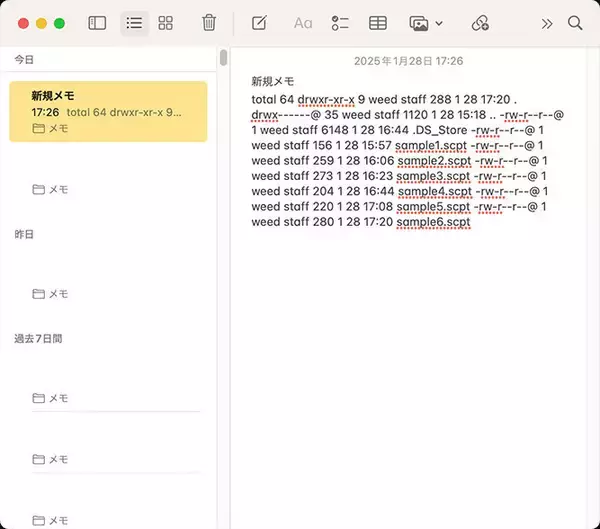Minimize the Notes window
This screenshot has height=529, width=600.
tap(41, 24)
